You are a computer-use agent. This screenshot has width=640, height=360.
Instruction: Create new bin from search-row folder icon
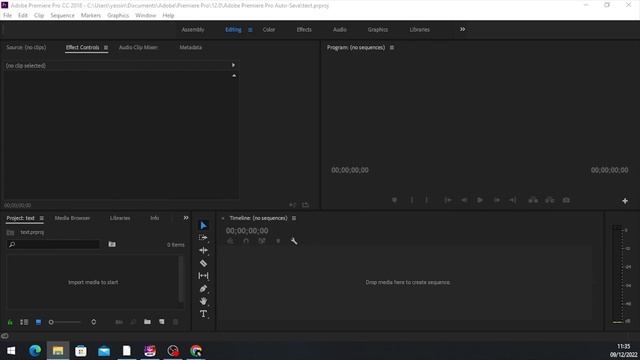coord(112,244)
